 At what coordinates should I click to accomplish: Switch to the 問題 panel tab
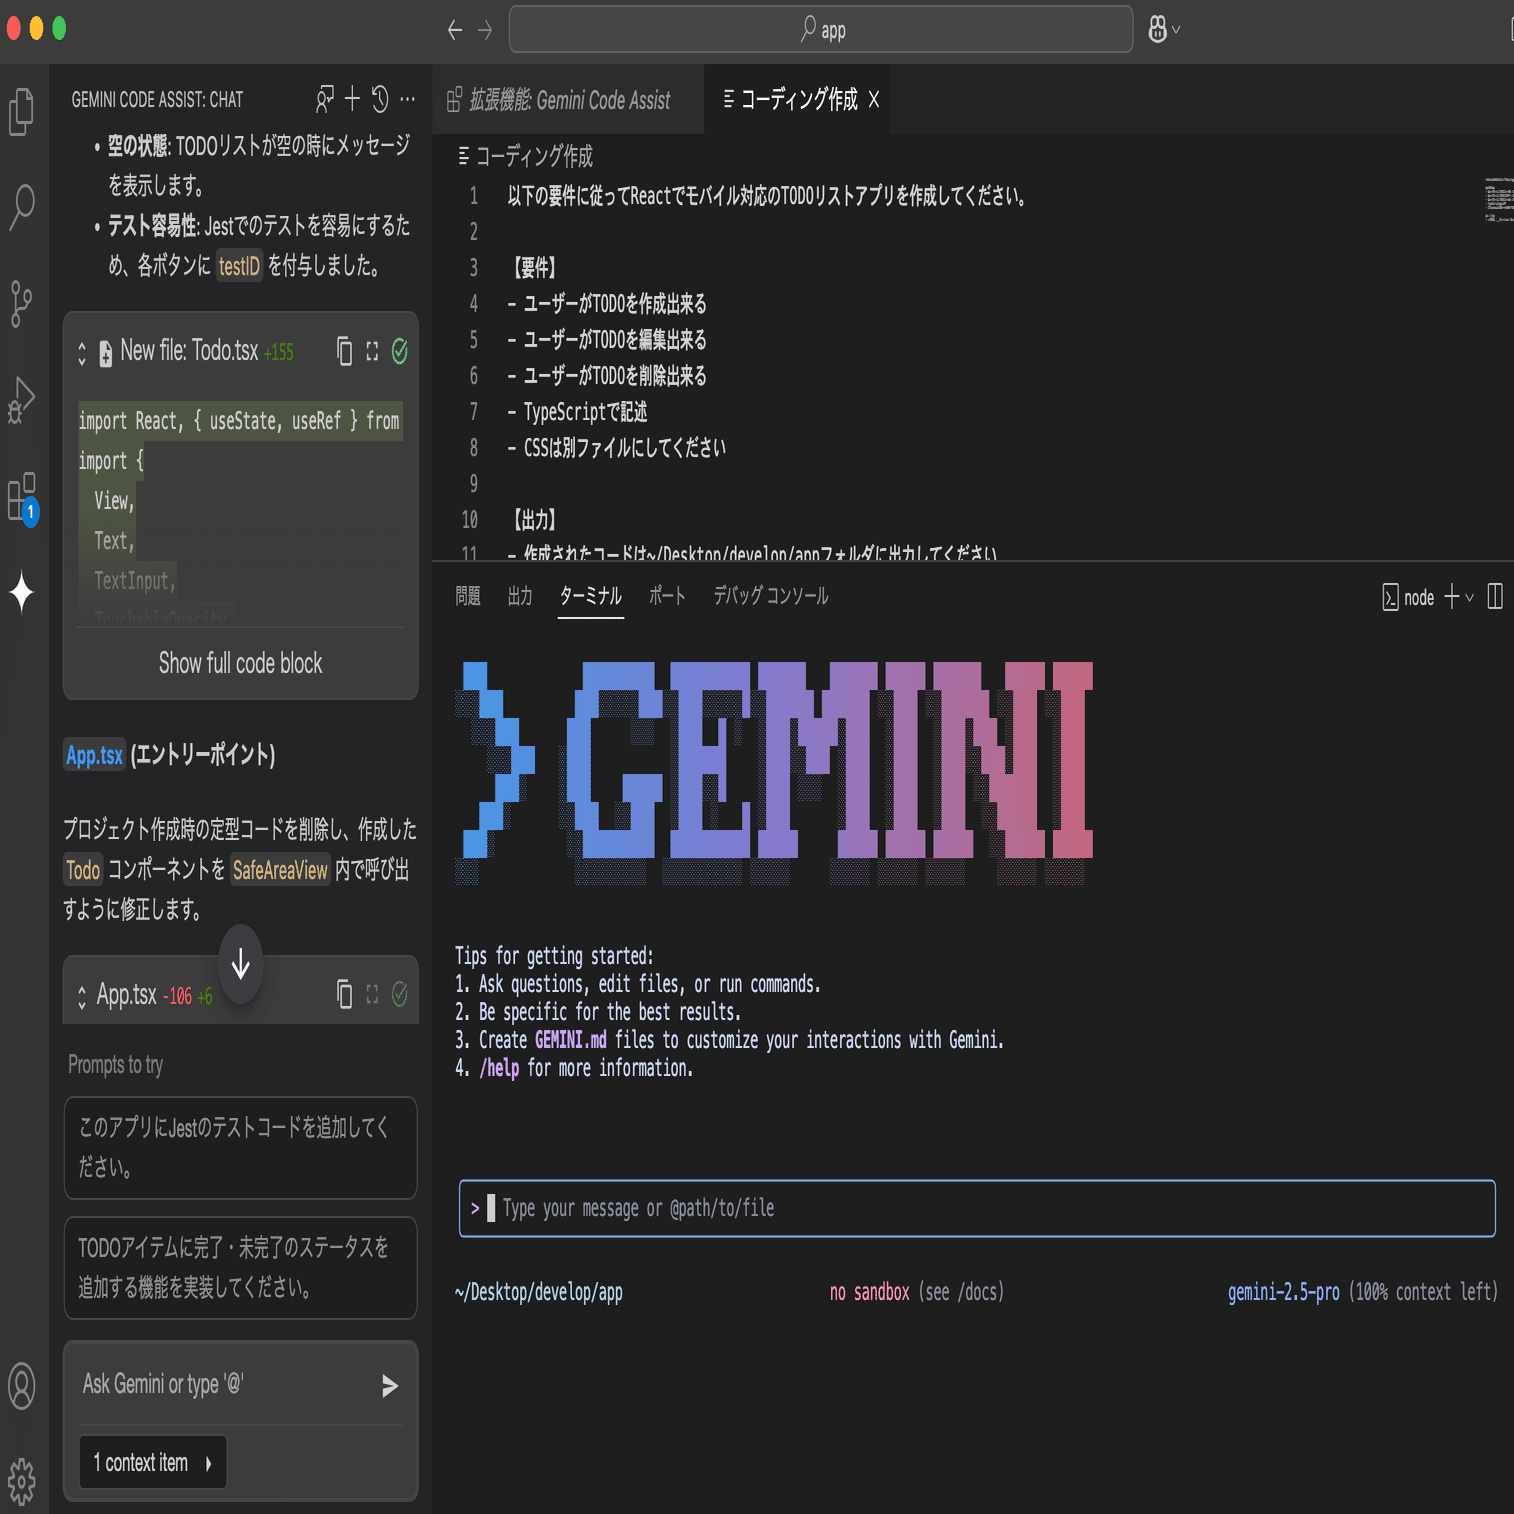467,595
